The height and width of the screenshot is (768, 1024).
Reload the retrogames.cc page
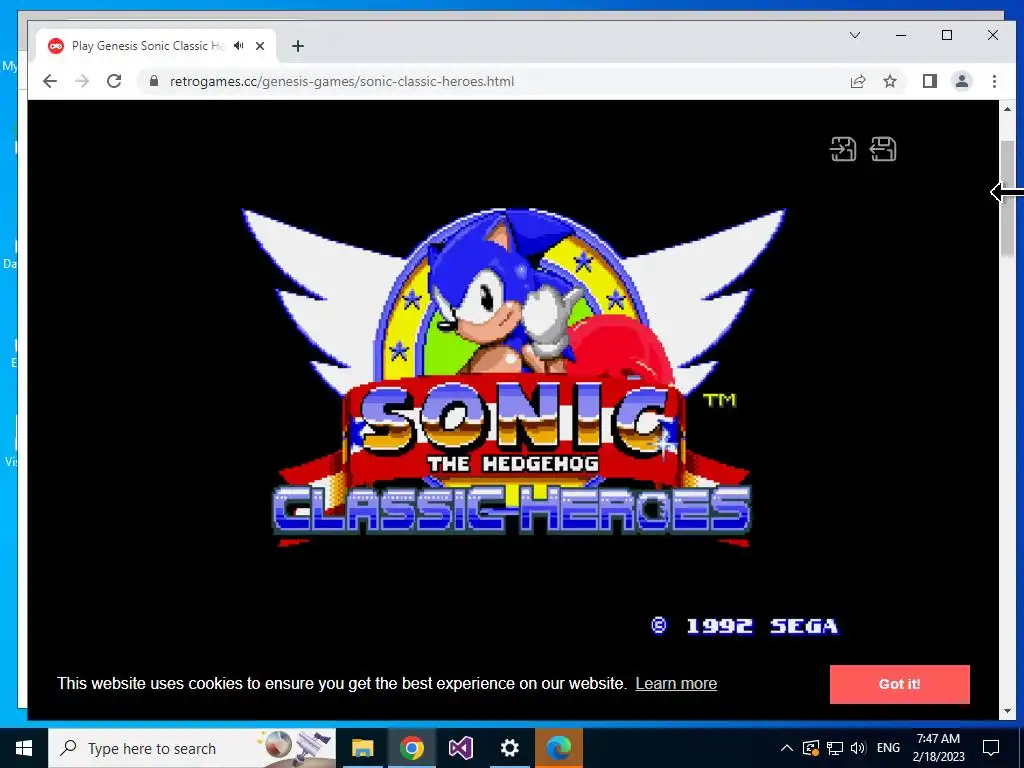coord(114,81)
